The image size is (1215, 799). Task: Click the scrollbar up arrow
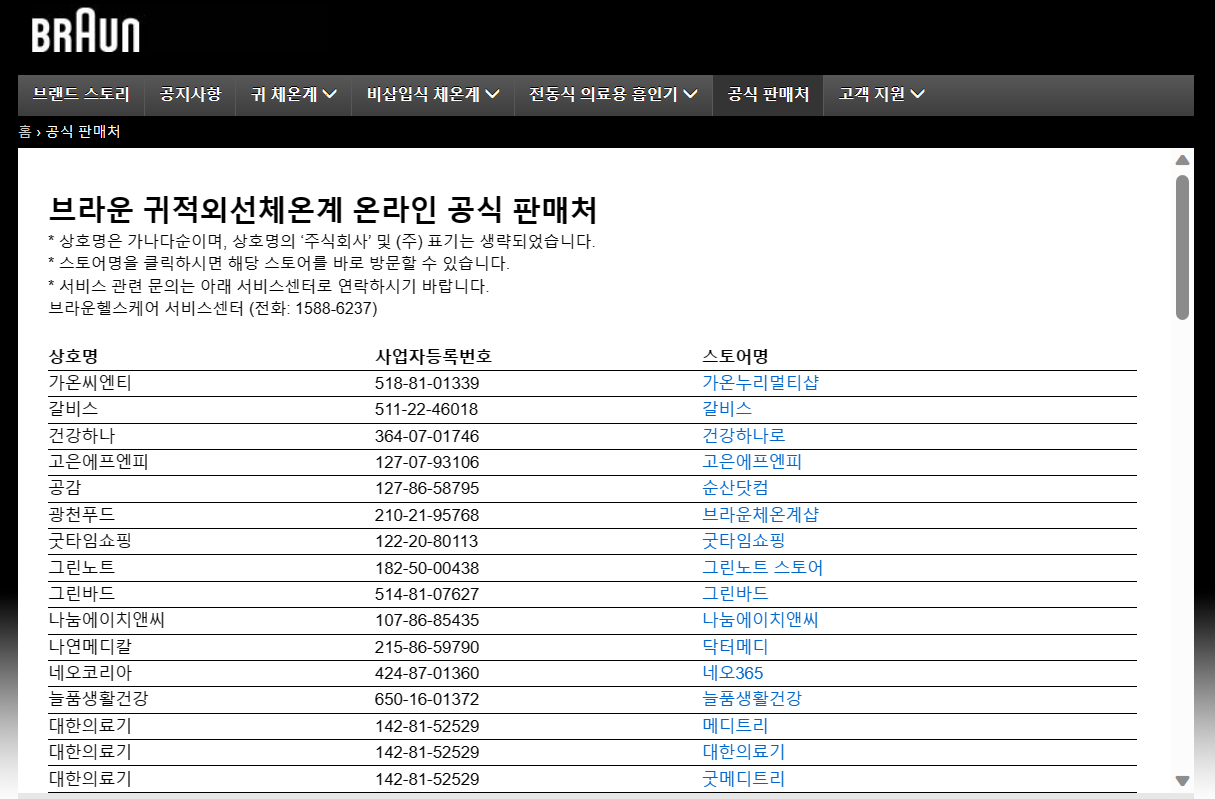pos(1182,160)
